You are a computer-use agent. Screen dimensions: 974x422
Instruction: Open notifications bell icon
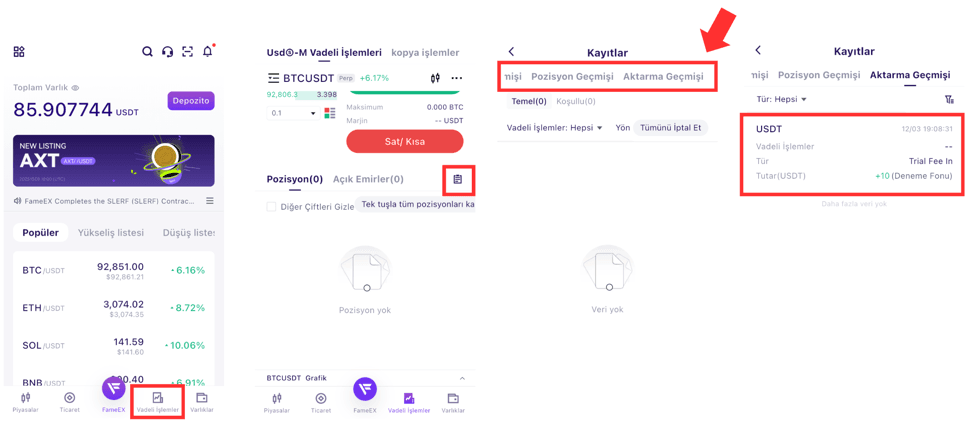click(208, 52)
